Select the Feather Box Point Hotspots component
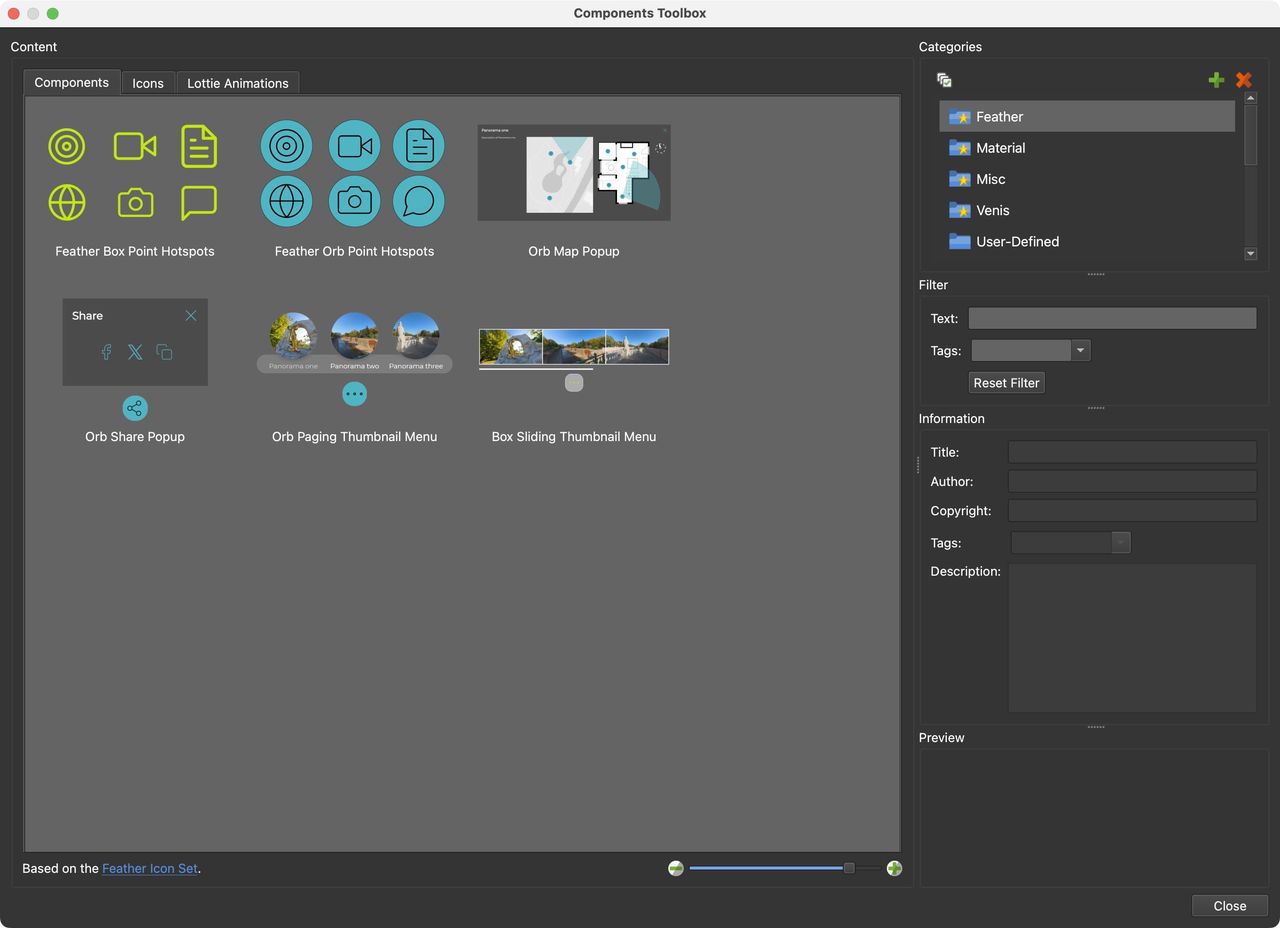The height and width of the screenshot is (928, 1280). pos(135,173)
